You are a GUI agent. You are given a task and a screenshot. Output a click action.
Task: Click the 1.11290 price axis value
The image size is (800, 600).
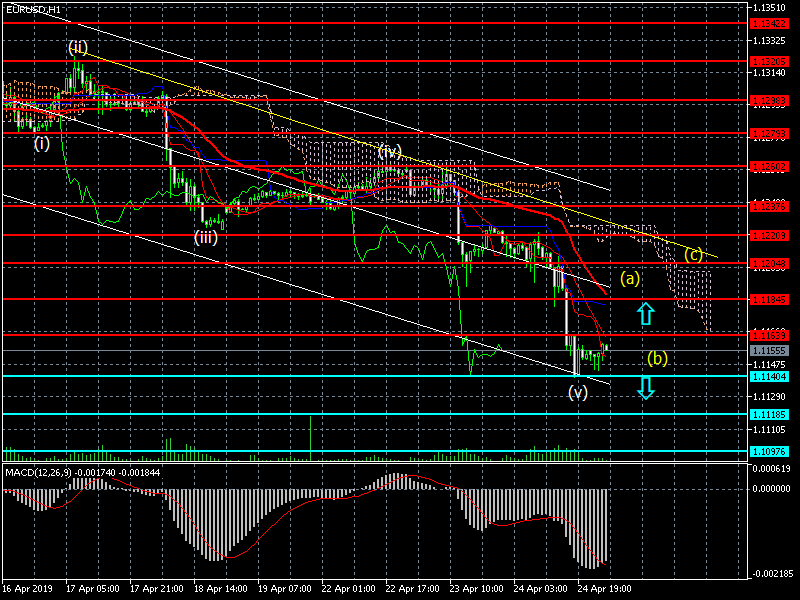(769, 396)
